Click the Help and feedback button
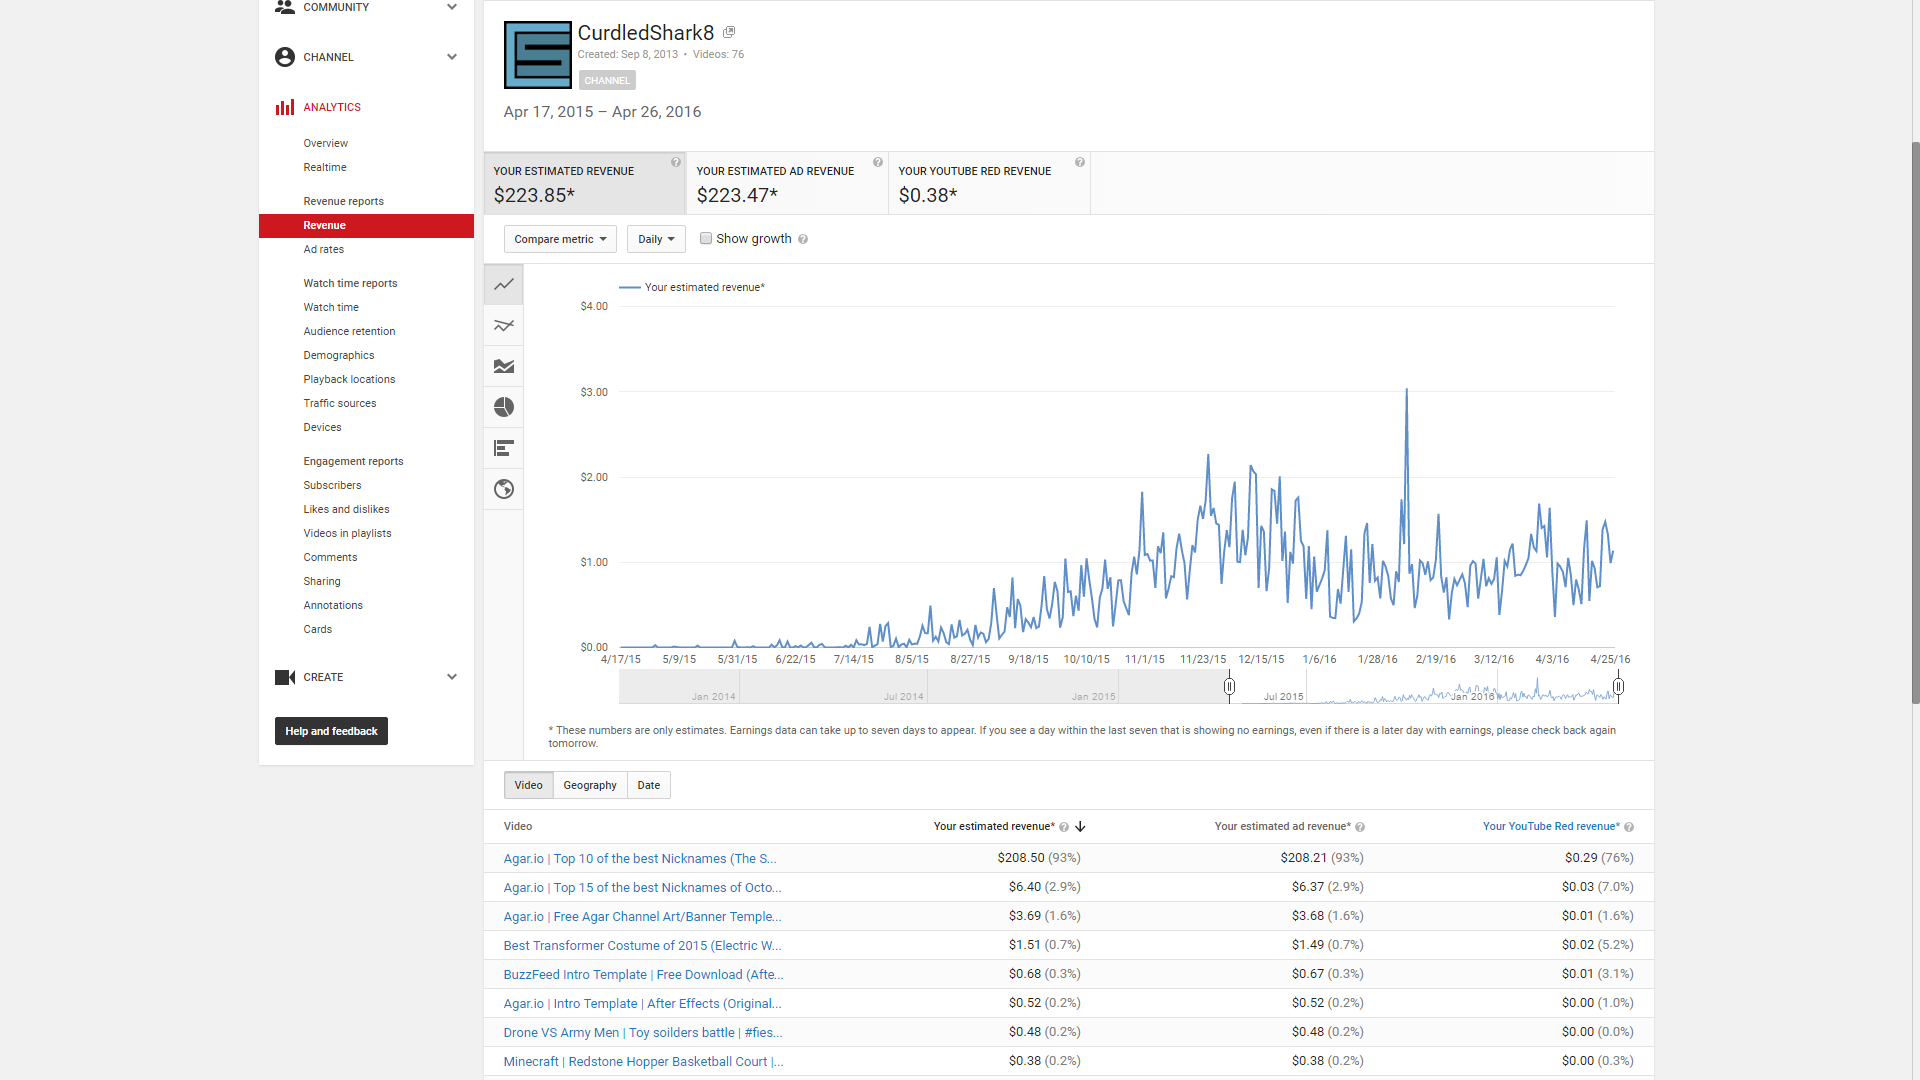 point(331,731)
